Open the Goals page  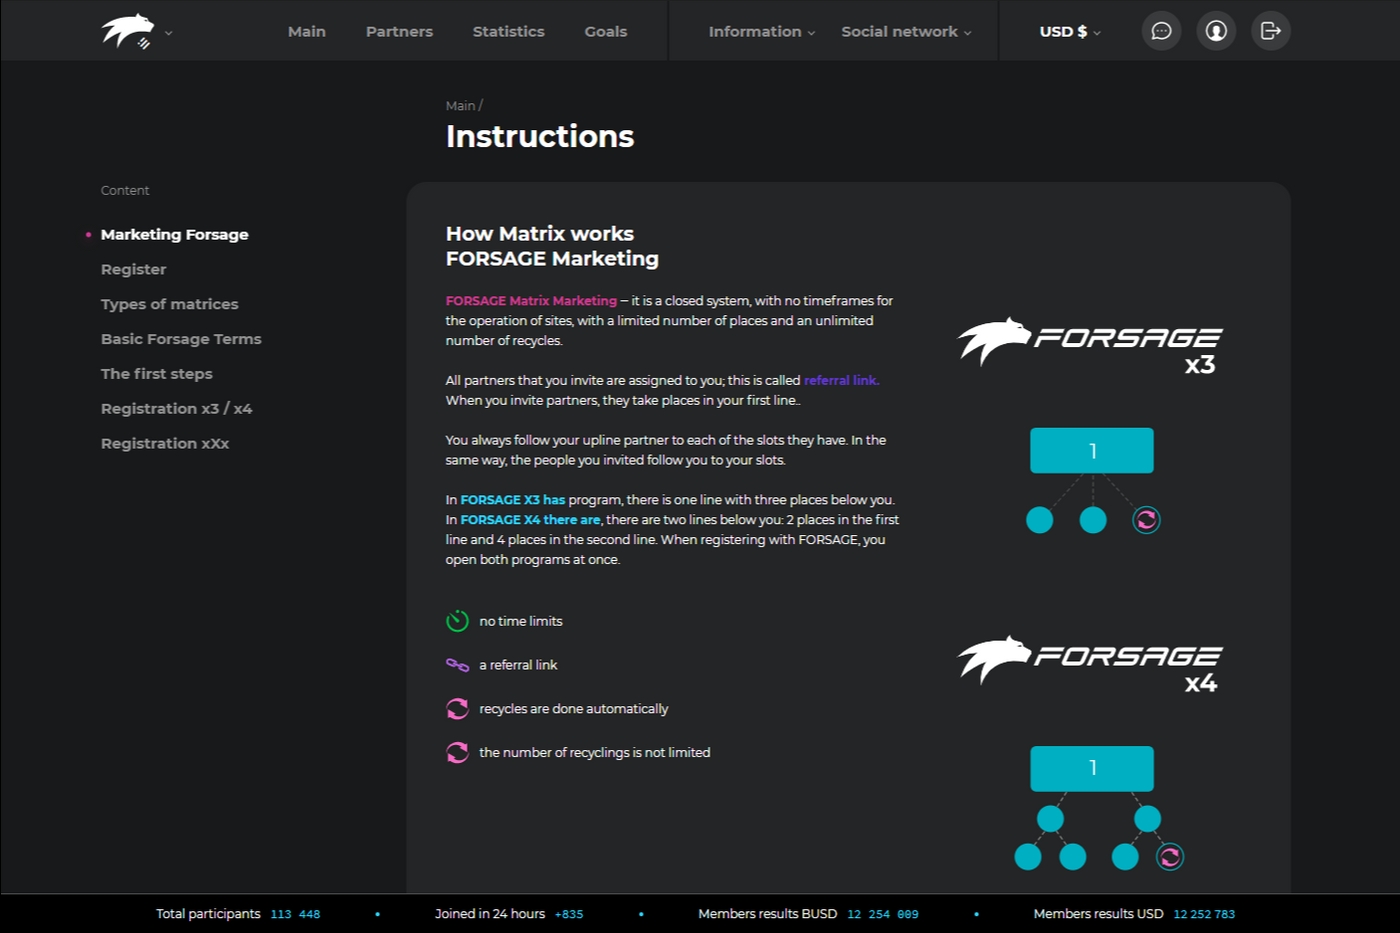(606, 31)
